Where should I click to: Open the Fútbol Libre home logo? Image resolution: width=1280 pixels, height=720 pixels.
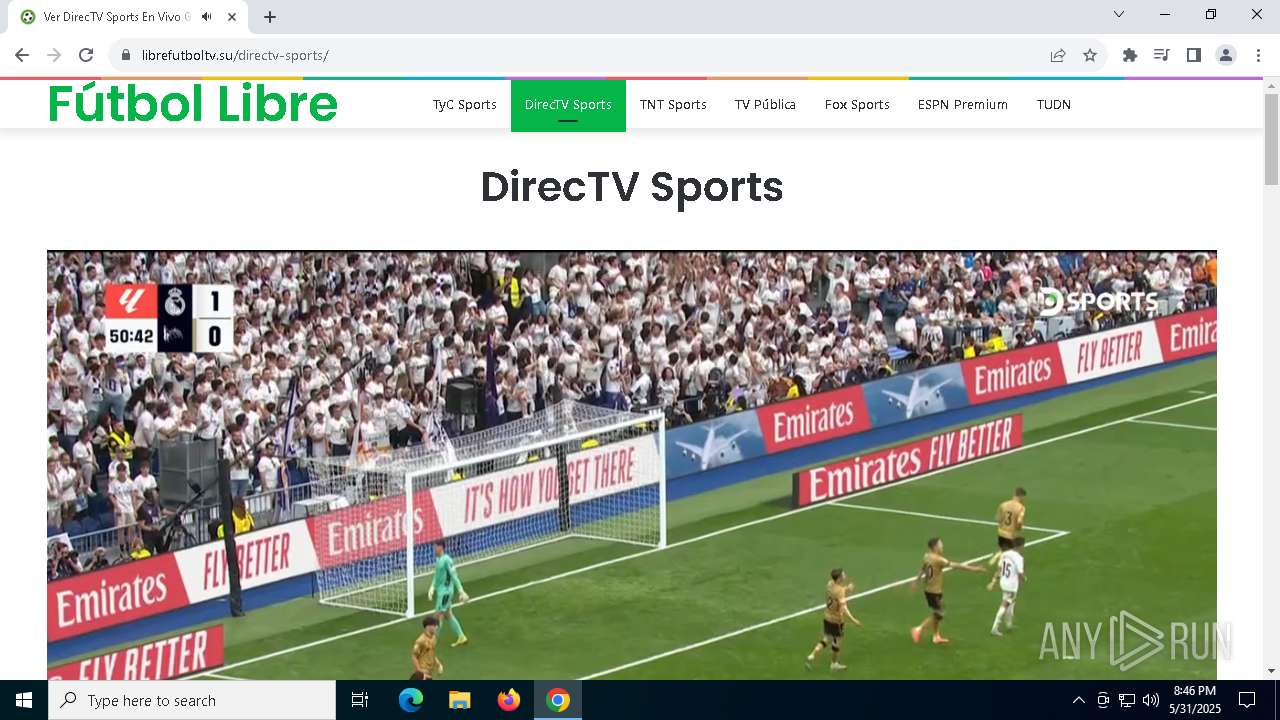[193, 103]
